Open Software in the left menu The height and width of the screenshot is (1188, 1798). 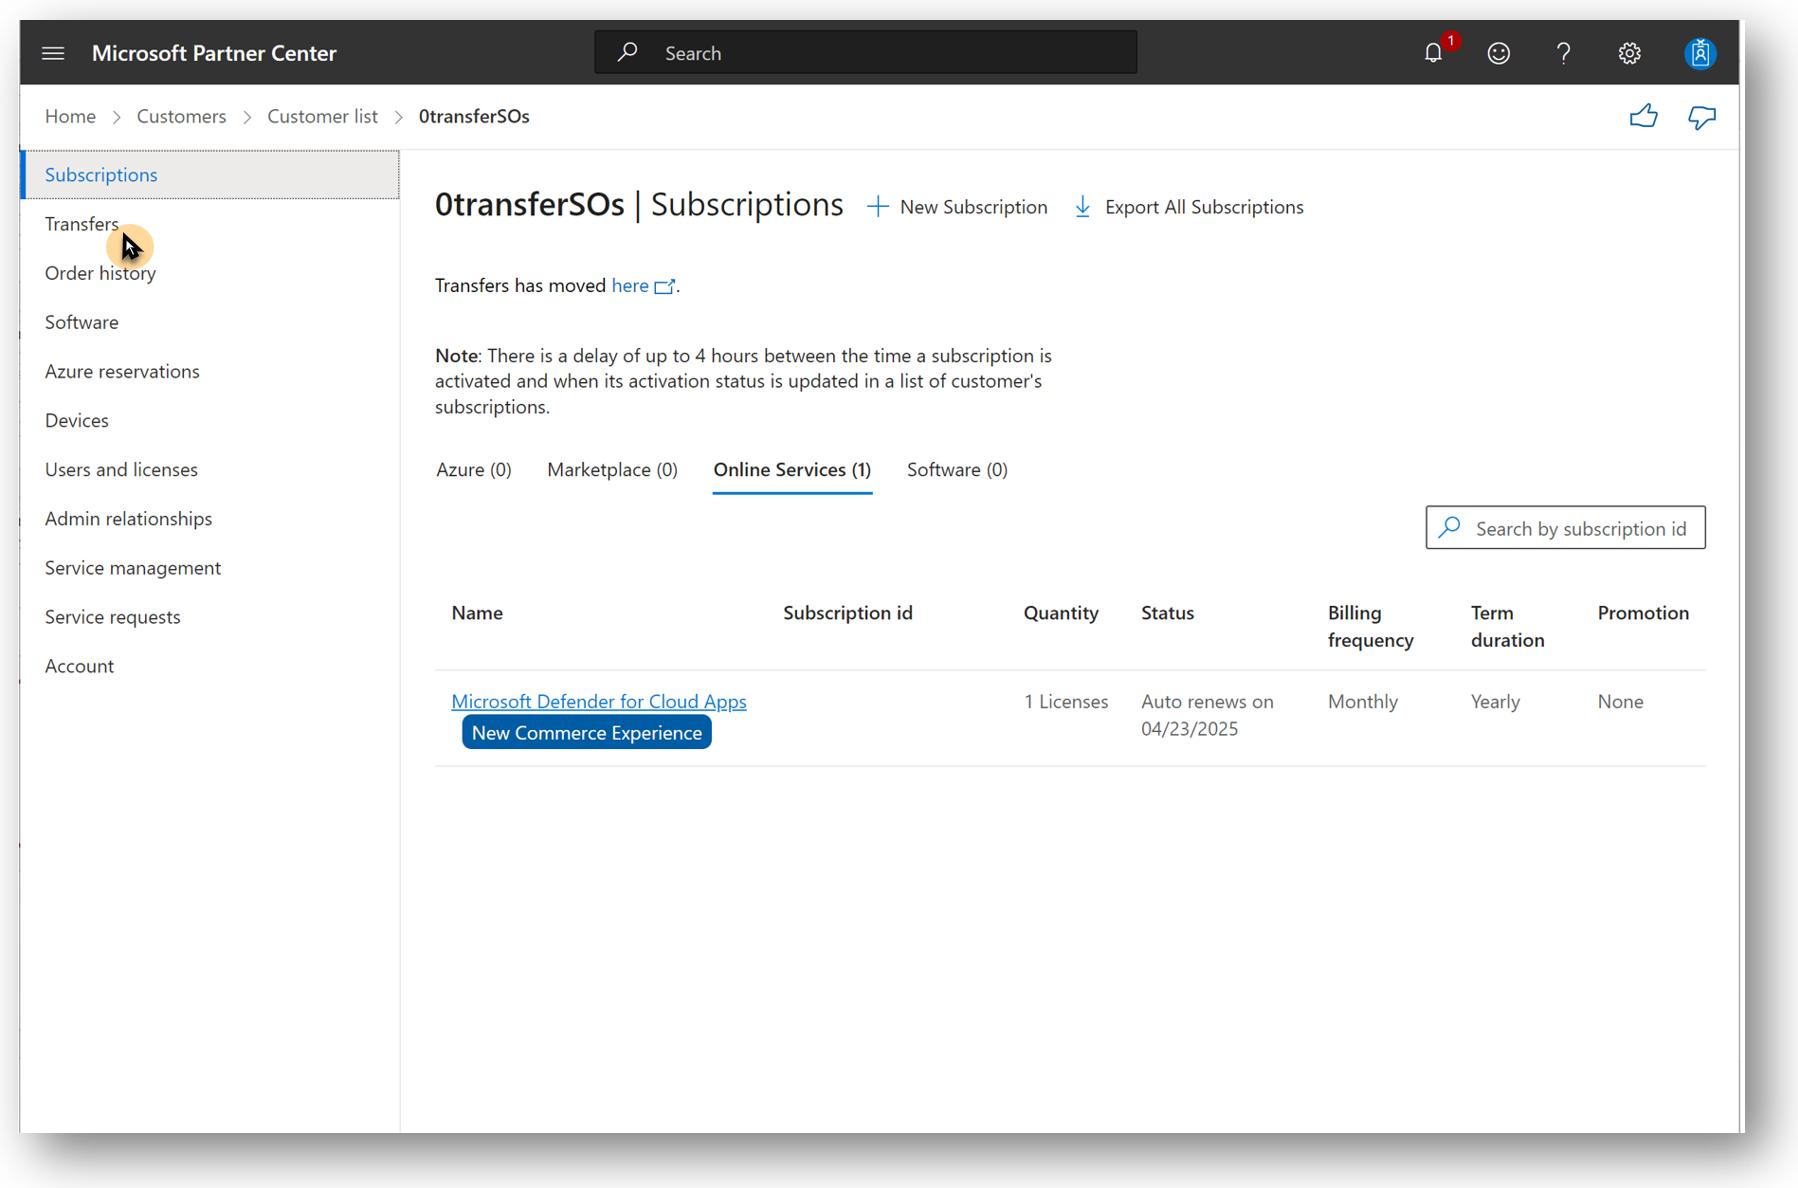tap(82, 321)
